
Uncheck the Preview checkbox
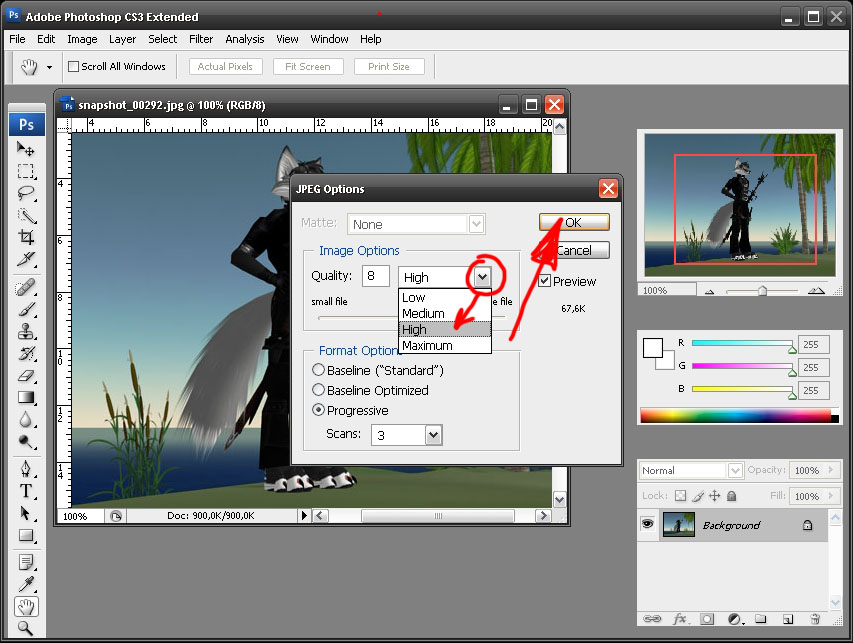click(545, 282)
